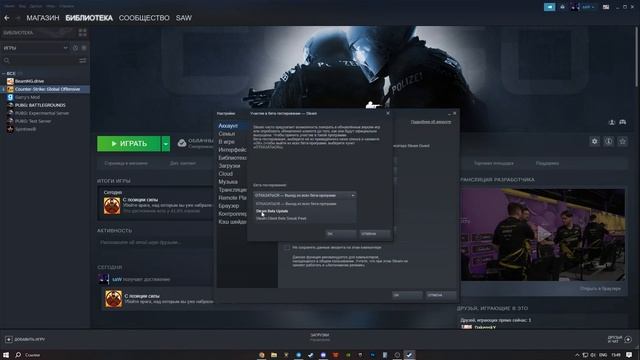Open friends and chat plus icon
The width and height of the screenshot is (640, 360).
[628, 339]
